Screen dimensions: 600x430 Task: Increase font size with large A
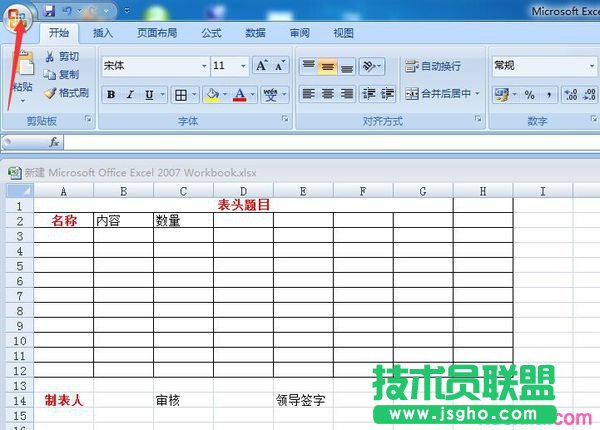click(262, 66)
